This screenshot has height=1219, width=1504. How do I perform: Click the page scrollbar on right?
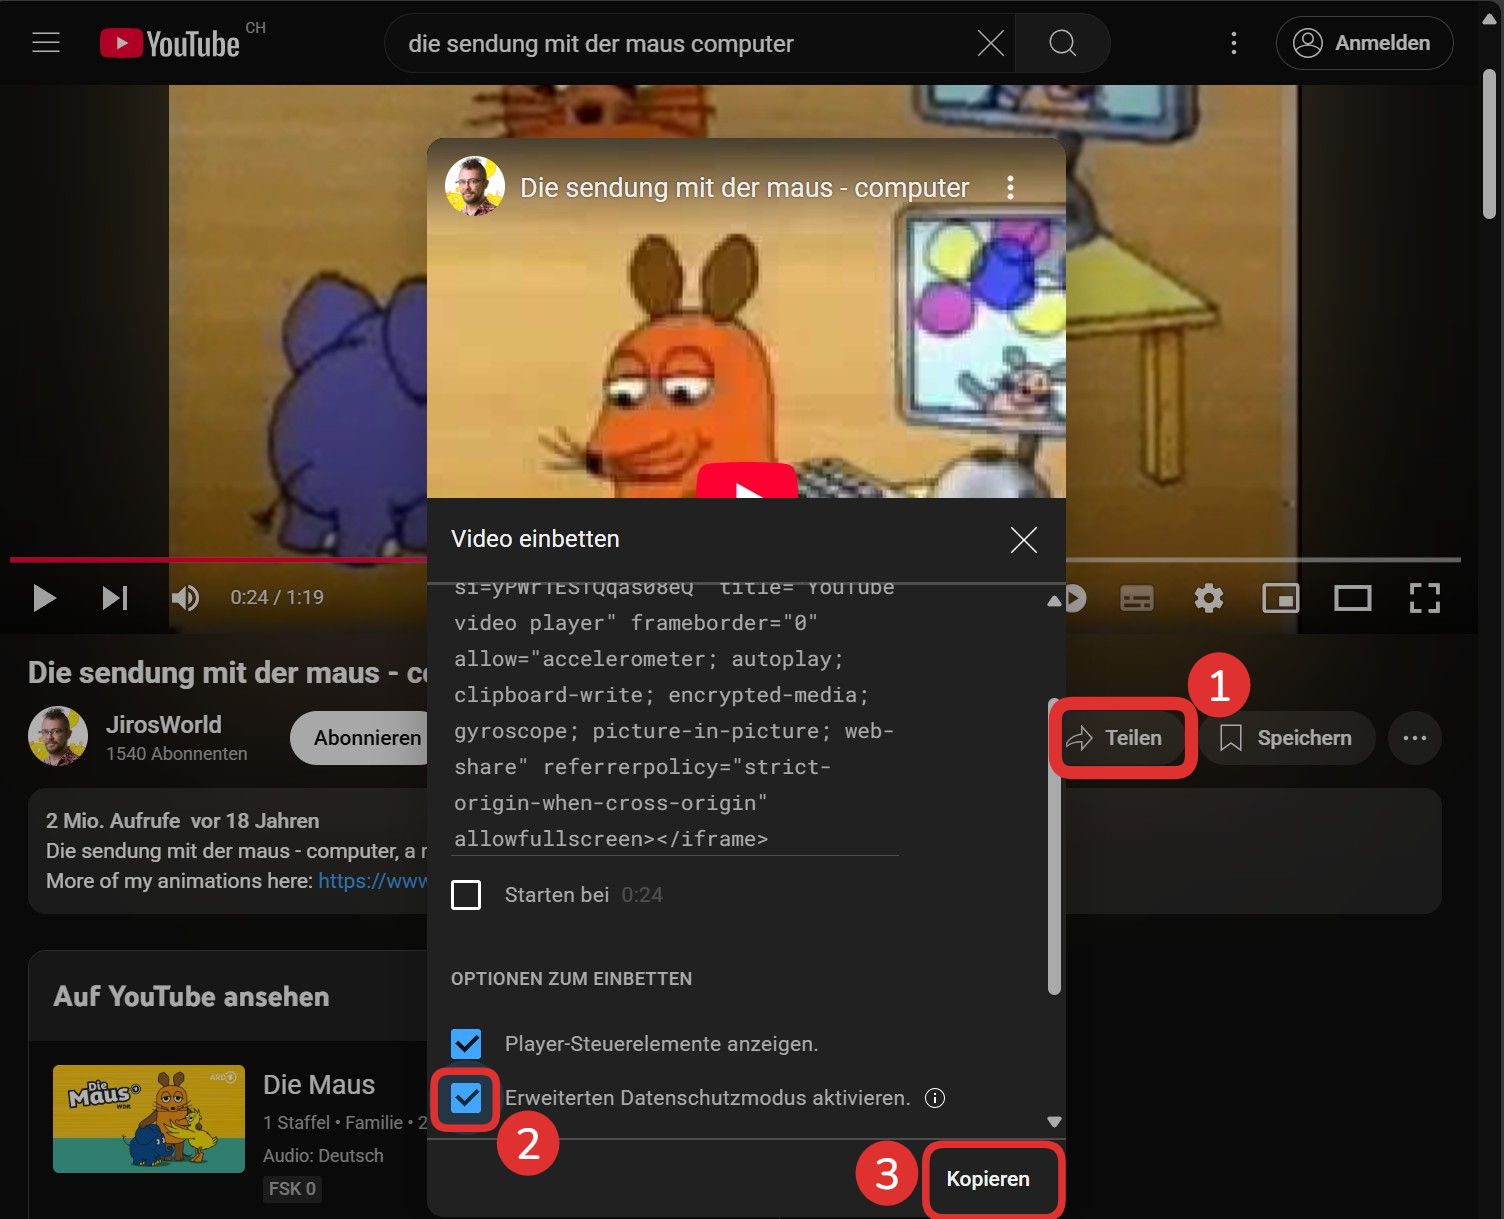[1490, 144]
